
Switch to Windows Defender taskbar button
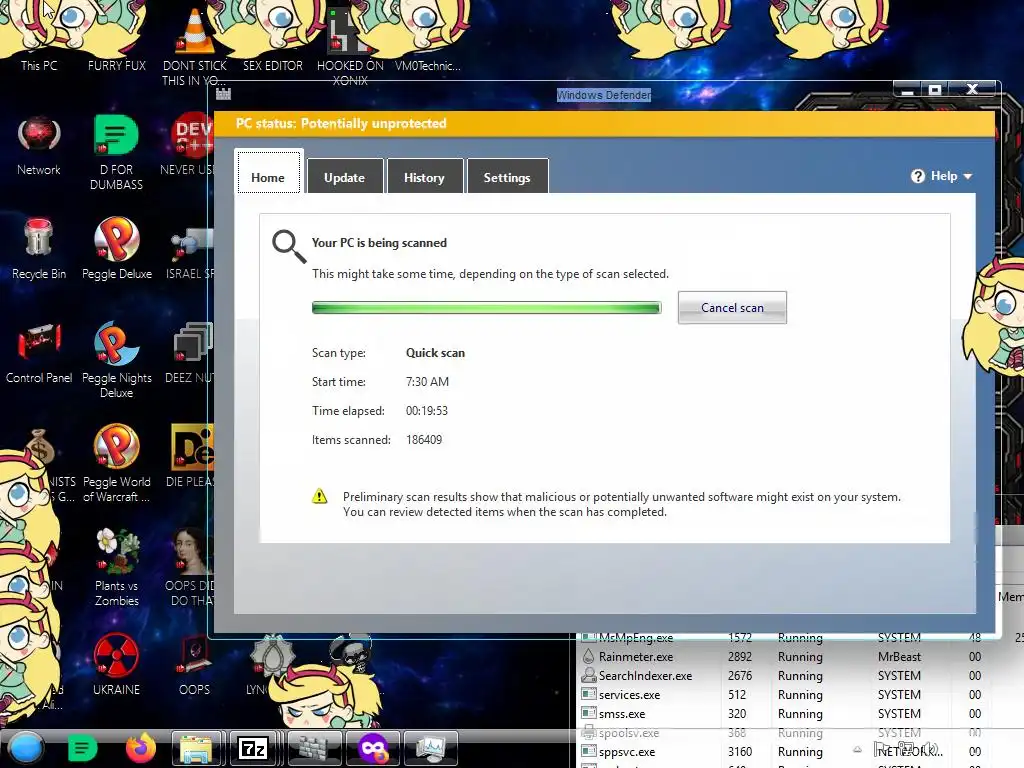tap(315, 748)
